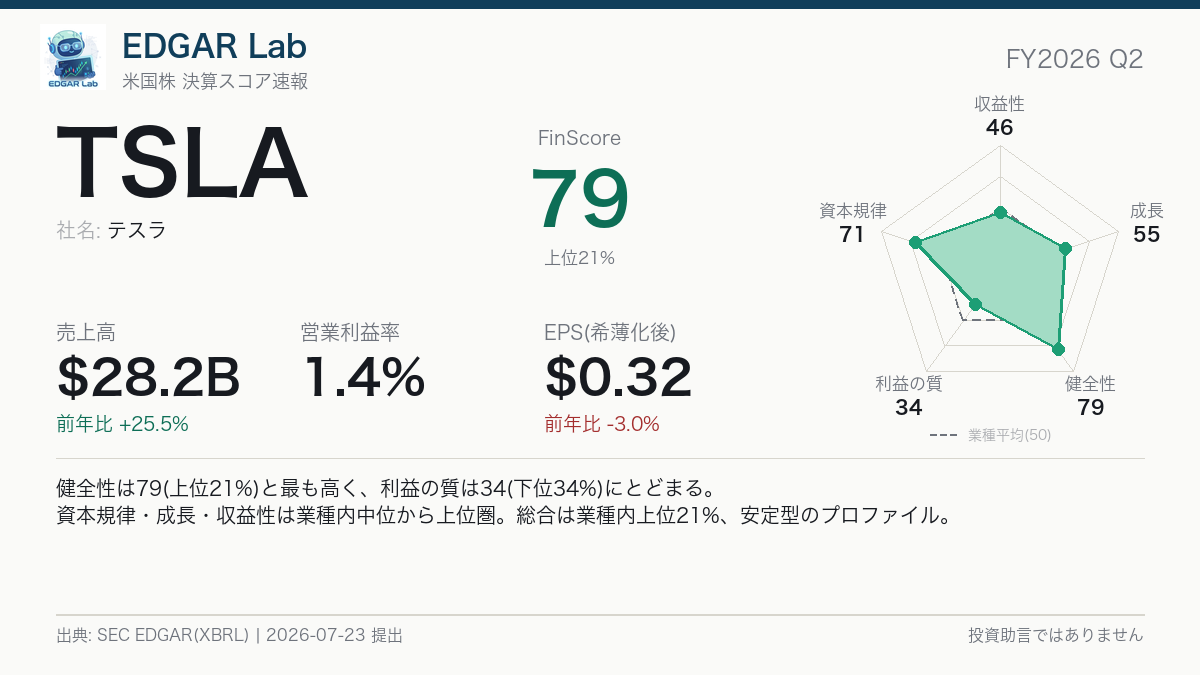Click the SEC EDGAR(XBRL) source text
The height and width of the screenshot is (675, 1200).
click(172, 635)
